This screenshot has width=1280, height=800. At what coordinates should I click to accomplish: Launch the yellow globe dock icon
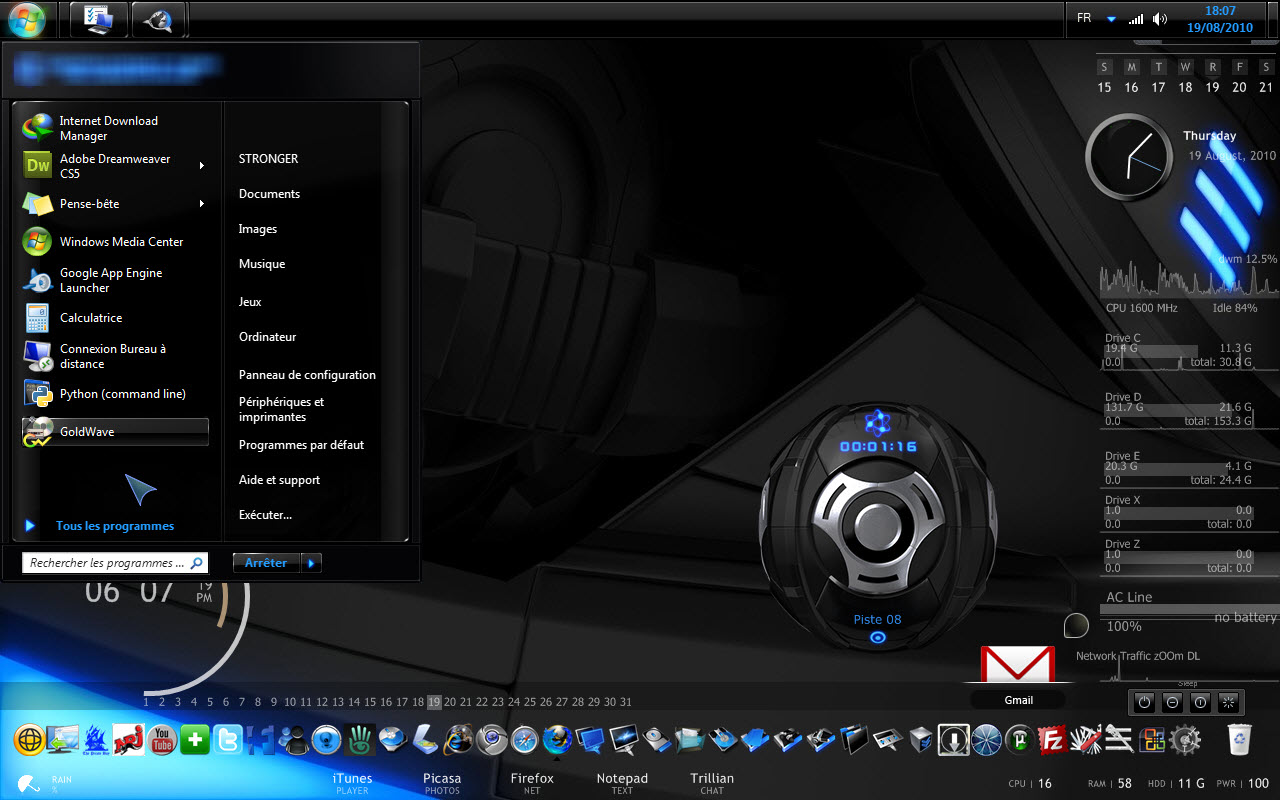pyautogui.click(x=30, y=740)
